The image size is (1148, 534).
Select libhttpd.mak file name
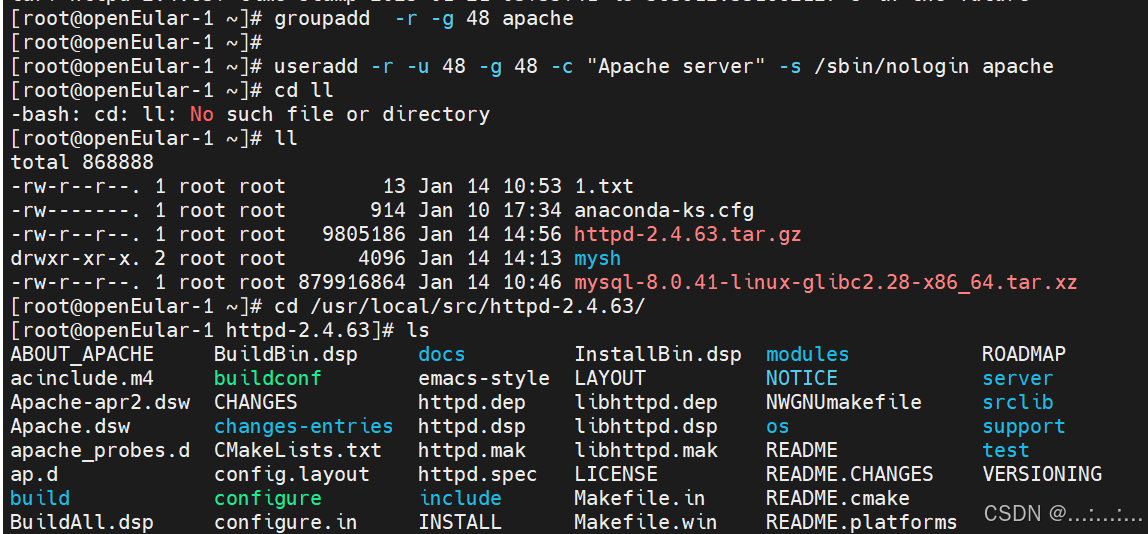(646, 450)
